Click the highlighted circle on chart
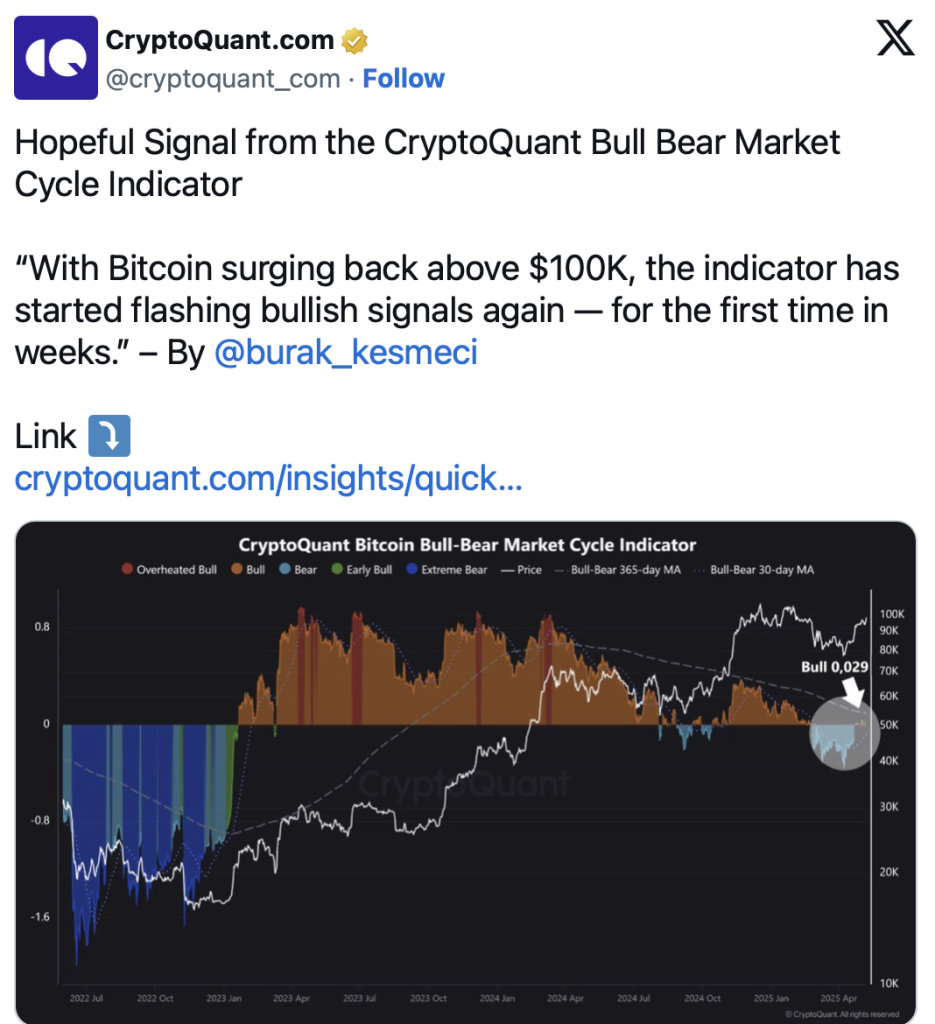935x1024 pixels. 844,733
